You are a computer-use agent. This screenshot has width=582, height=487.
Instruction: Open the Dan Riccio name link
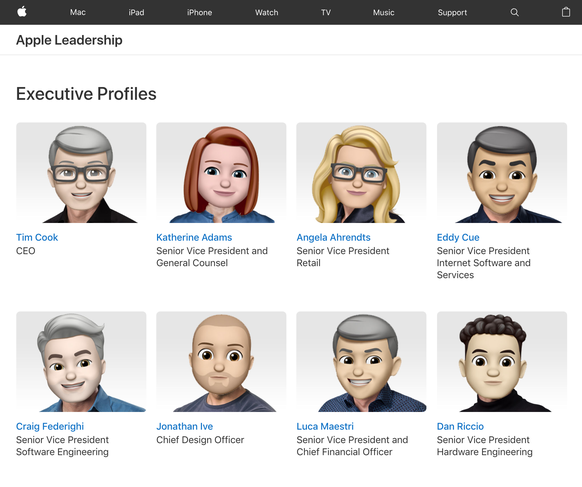tap(460, 426)
